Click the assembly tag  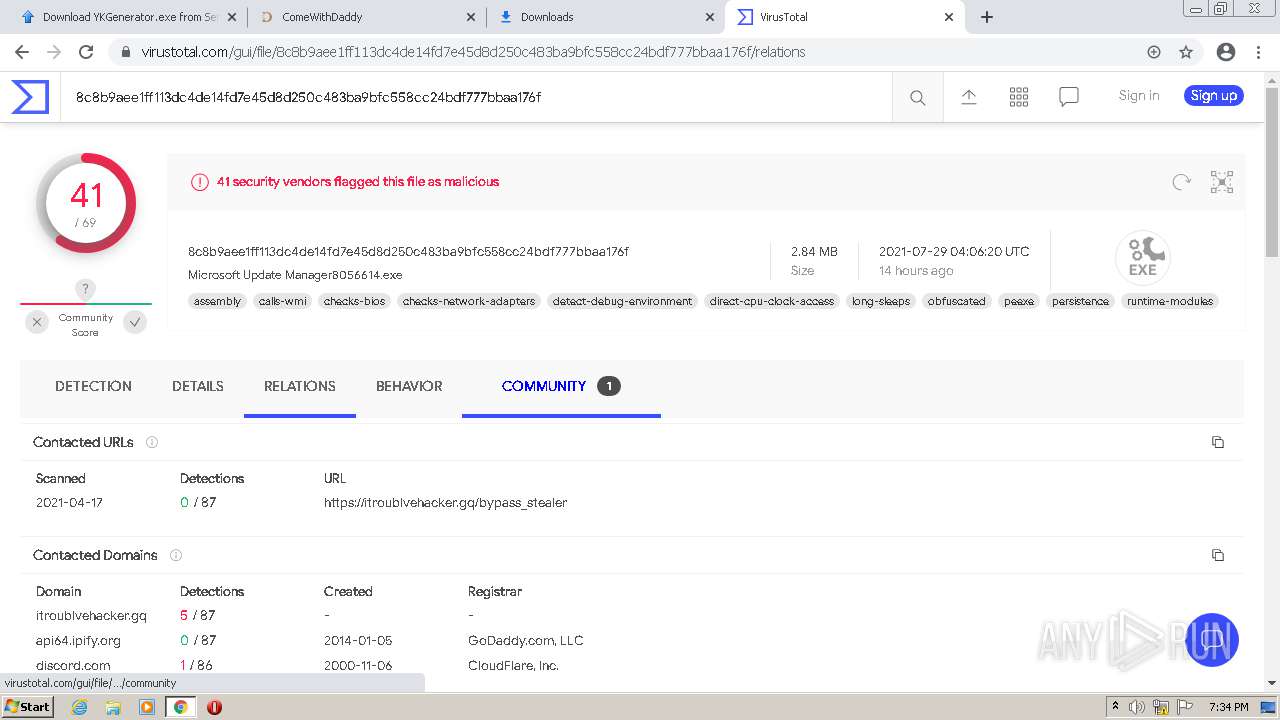[217, 301]
